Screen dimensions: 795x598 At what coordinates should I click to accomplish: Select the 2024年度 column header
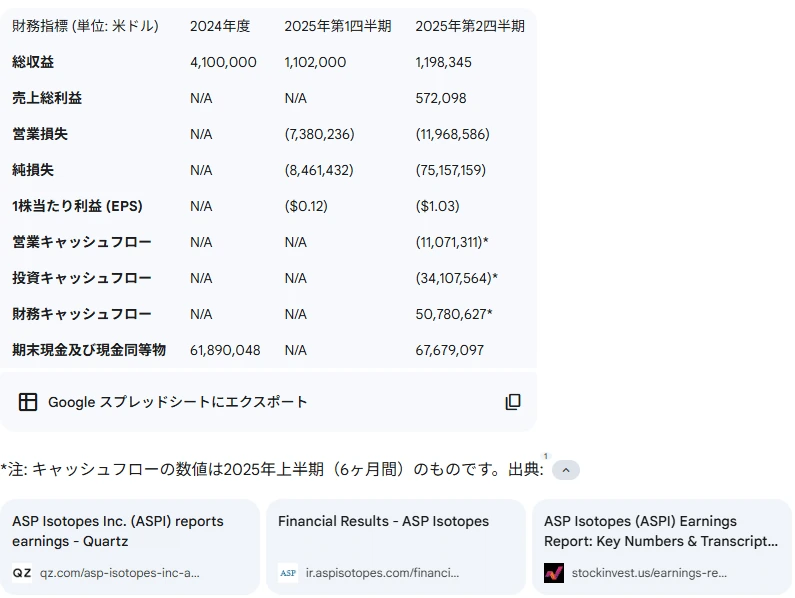(220, 26)
